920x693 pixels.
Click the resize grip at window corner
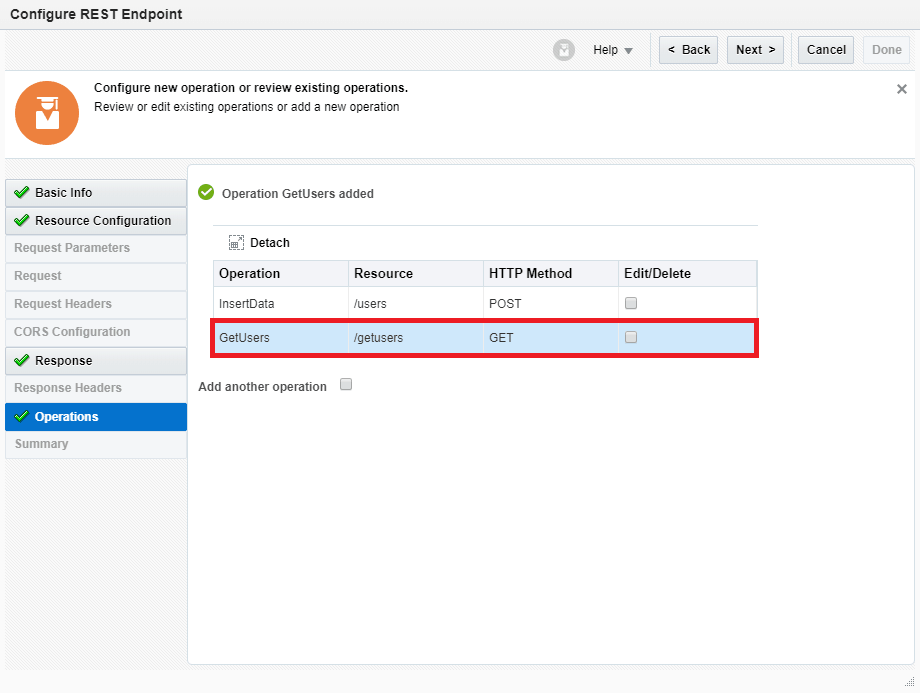908,681
